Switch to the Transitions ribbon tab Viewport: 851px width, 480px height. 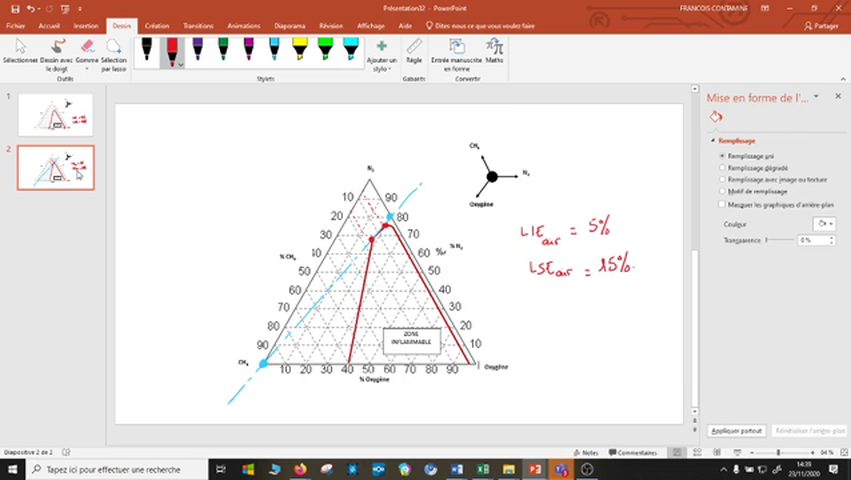[x=198, y=25]
